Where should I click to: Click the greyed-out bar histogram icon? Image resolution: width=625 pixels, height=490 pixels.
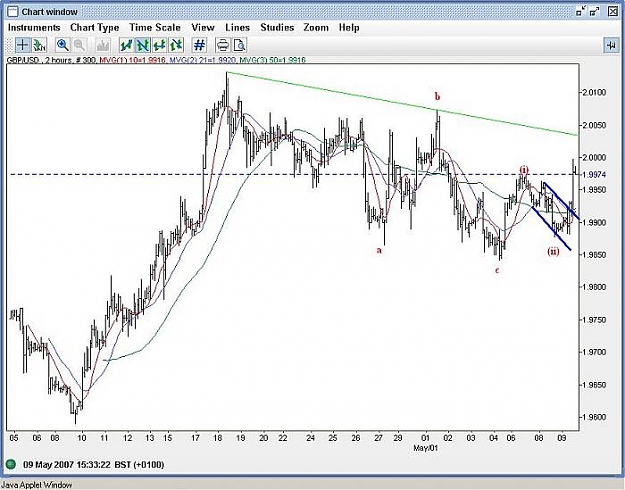[103, 45]
